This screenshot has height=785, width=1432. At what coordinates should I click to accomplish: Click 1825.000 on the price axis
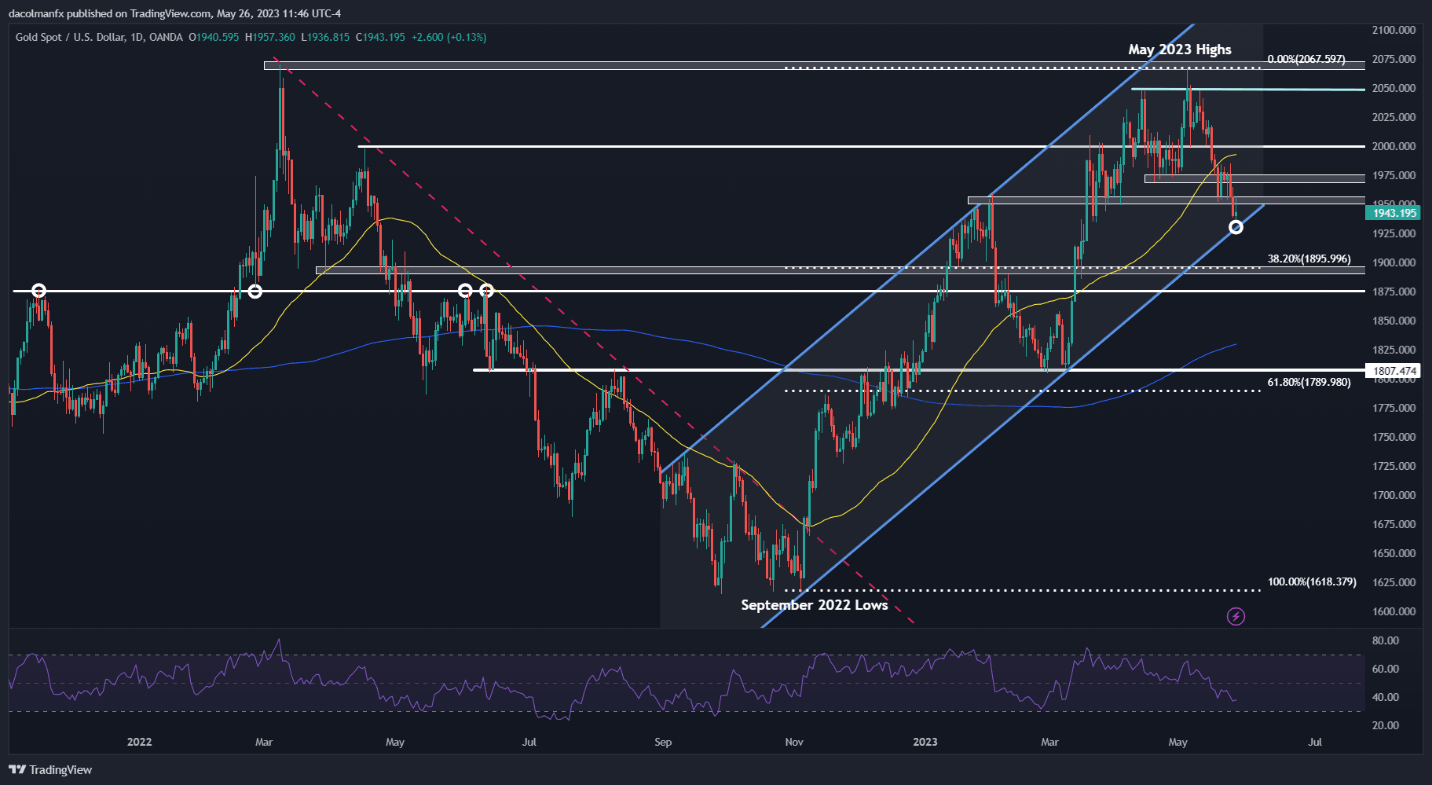point(1396,350)
